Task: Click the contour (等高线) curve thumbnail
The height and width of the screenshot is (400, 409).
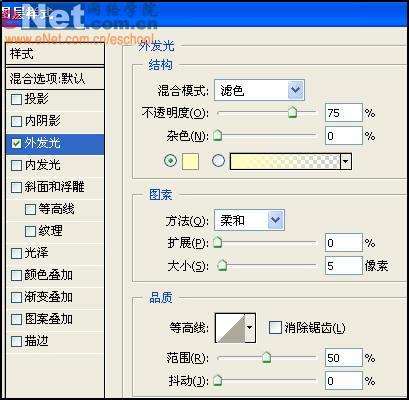Action: pos(230,328)
